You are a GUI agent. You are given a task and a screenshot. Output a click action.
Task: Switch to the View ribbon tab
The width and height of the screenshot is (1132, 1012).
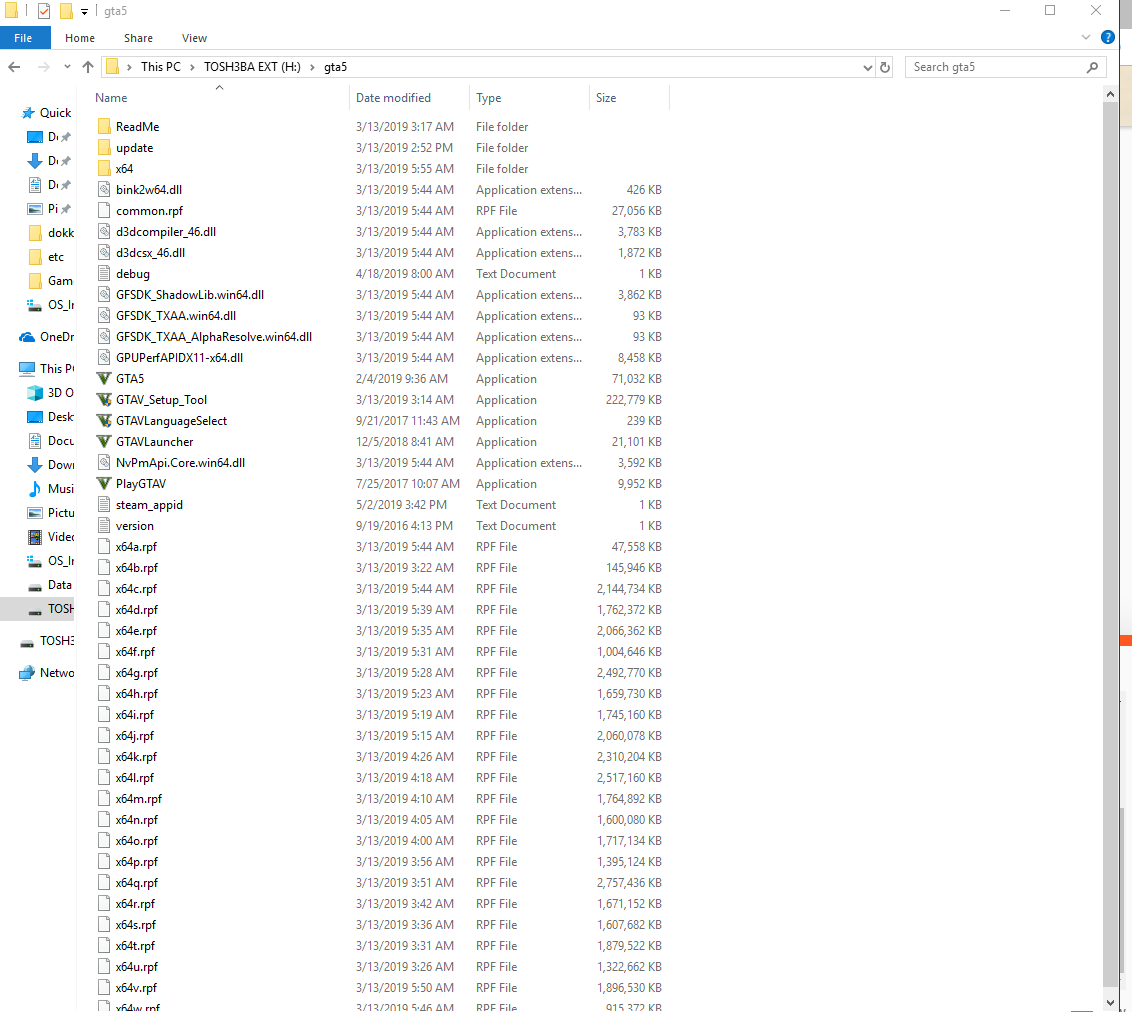click(194, 38)
